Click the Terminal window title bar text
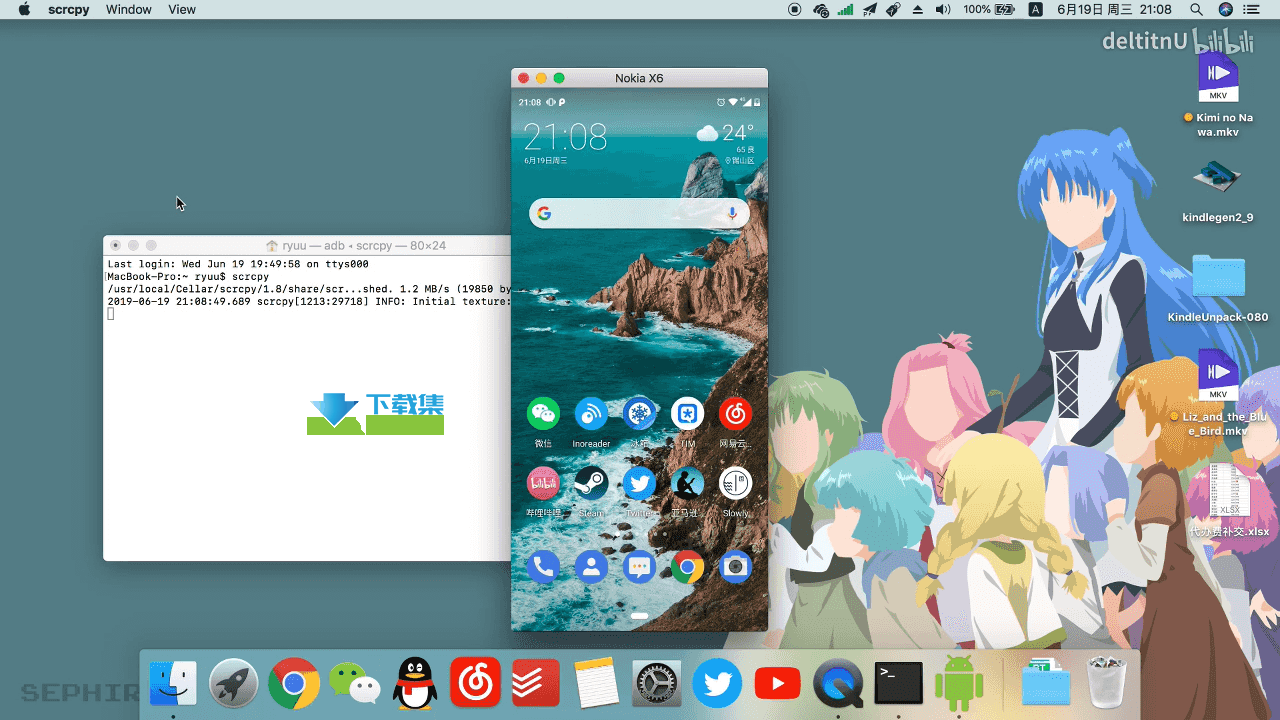The width and height of the screenshot is (1280, 720). click(364, 245)
